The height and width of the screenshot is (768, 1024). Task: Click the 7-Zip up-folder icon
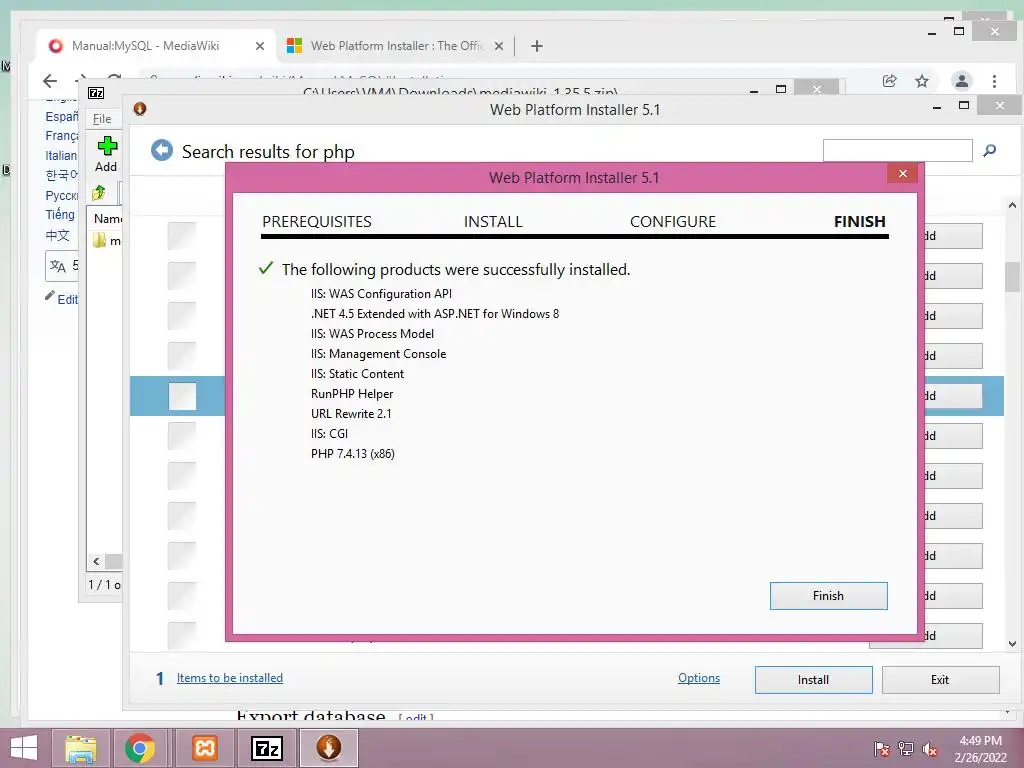click(x=99, y=193)
